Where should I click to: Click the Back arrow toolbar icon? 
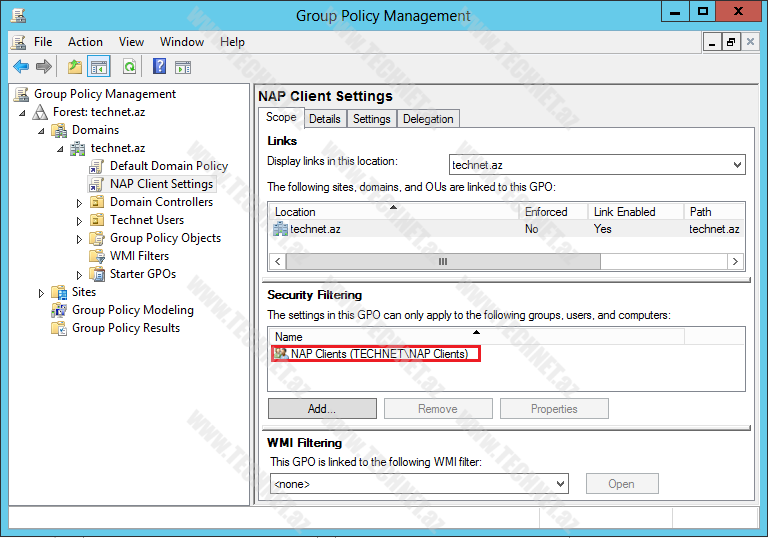(21, 67)
